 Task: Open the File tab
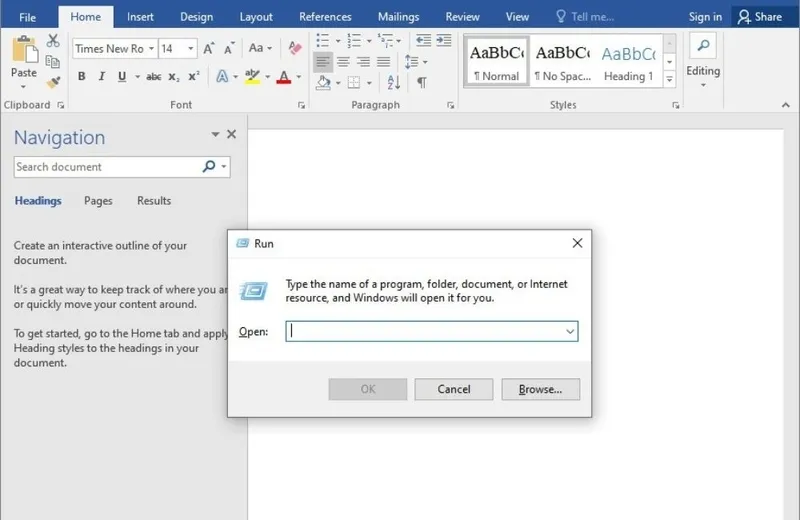pos(28,17)
